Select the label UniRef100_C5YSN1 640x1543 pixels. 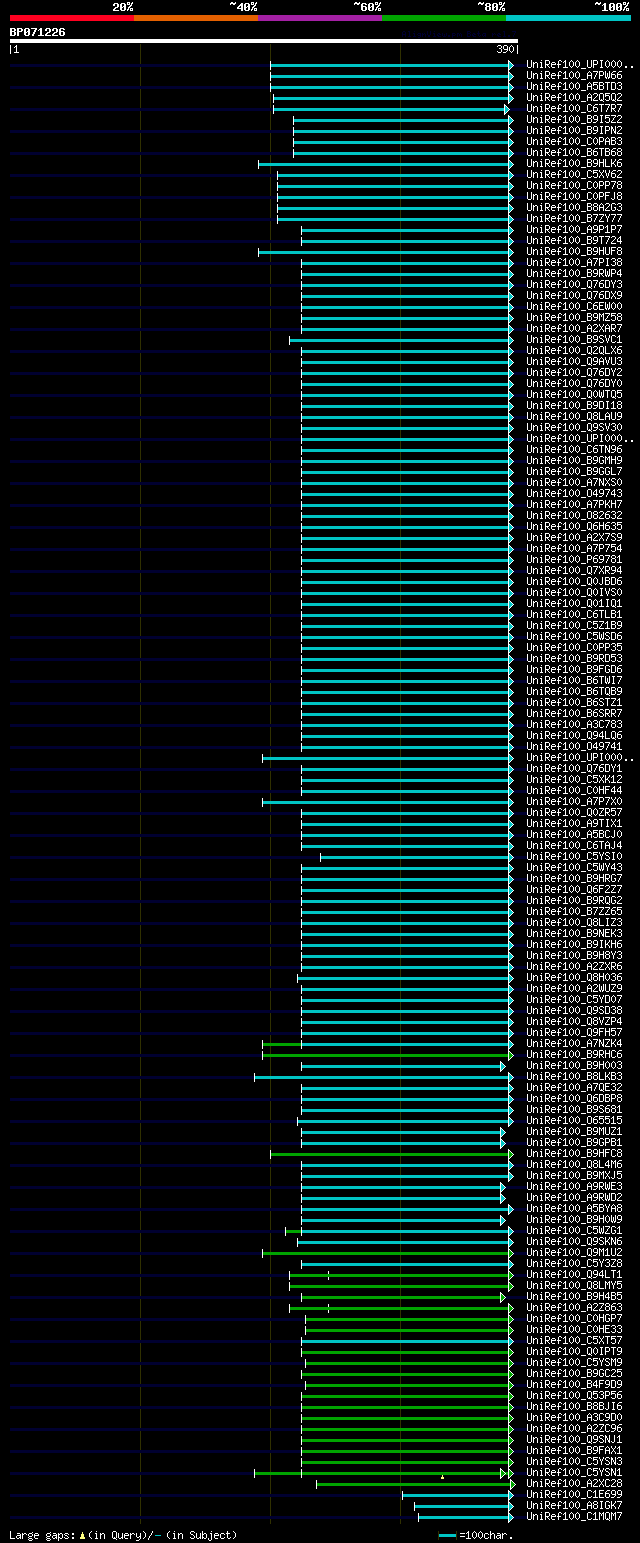pos(574,1473)
